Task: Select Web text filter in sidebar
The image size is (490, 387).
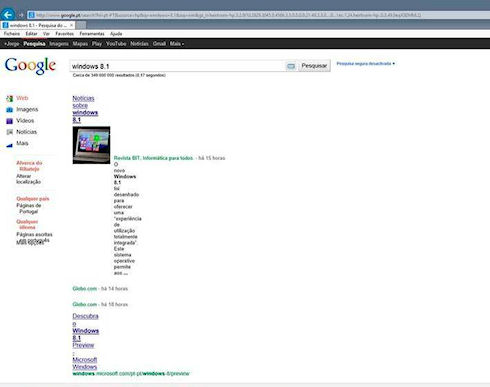Action: (x=22, y=98)
